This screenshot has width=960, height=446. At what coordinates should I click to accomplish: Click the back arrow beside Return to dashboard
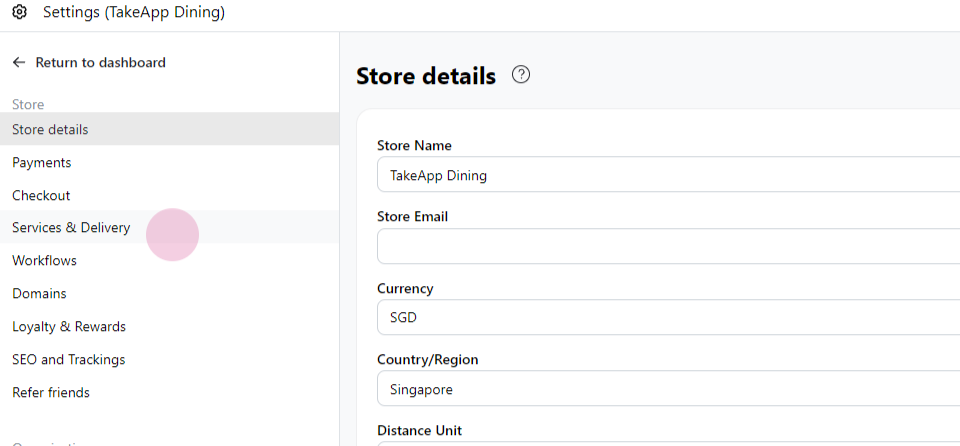(x=19, y=62)
